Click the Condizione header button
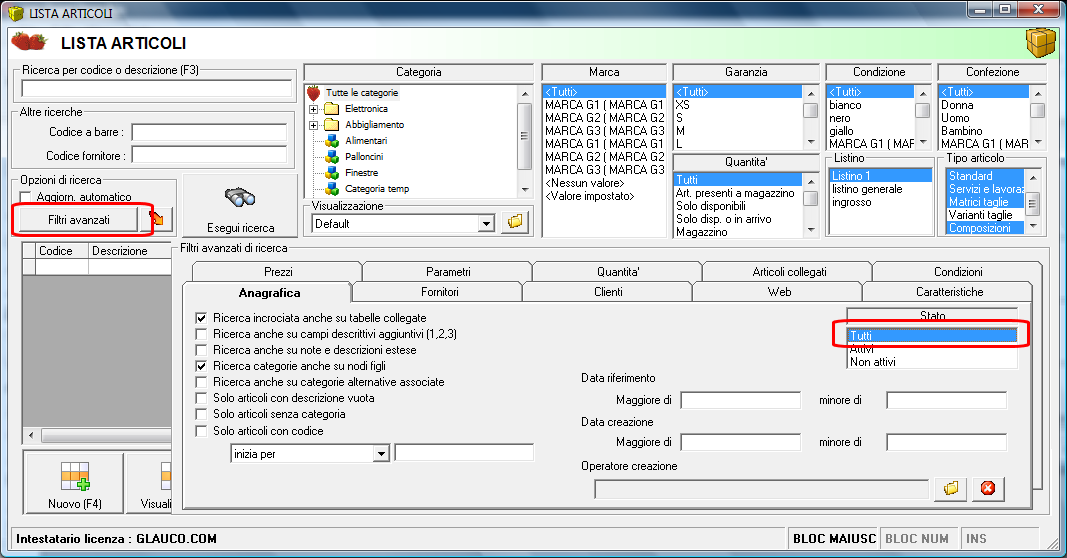This screenshot has height=558, width=1067. pyautogui.click(x=879, y=72)
